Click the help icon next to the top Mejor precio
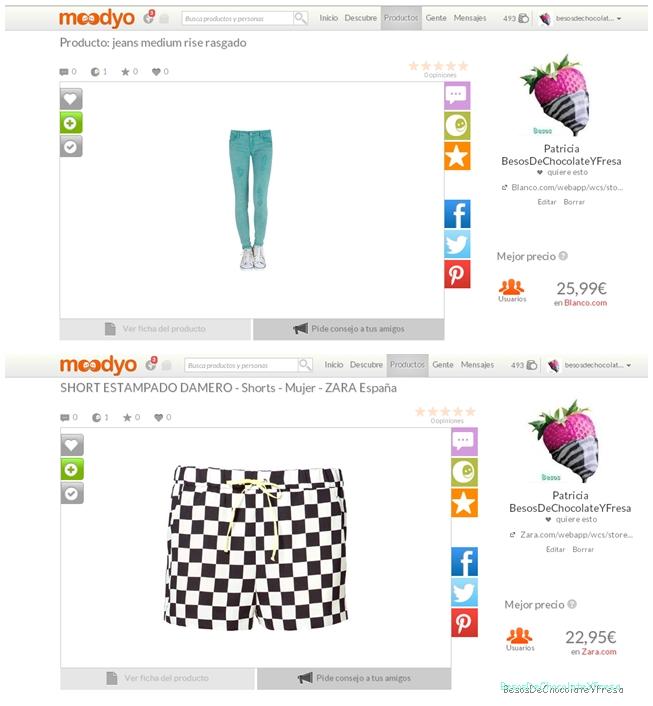 563,256
